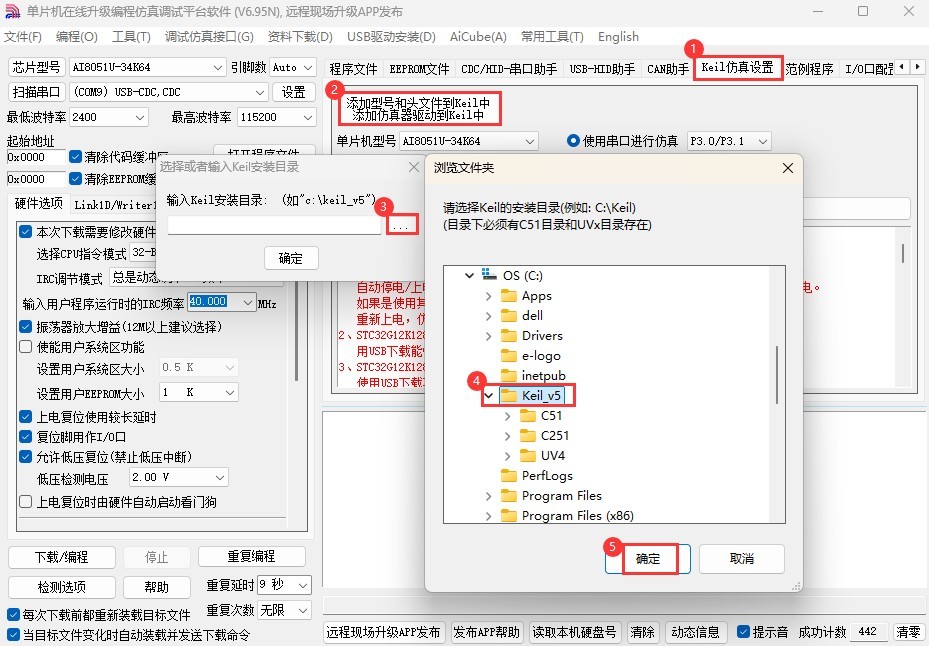Select the UV4 folder icon
Screen dimensions: 929x646
[527, 456]
